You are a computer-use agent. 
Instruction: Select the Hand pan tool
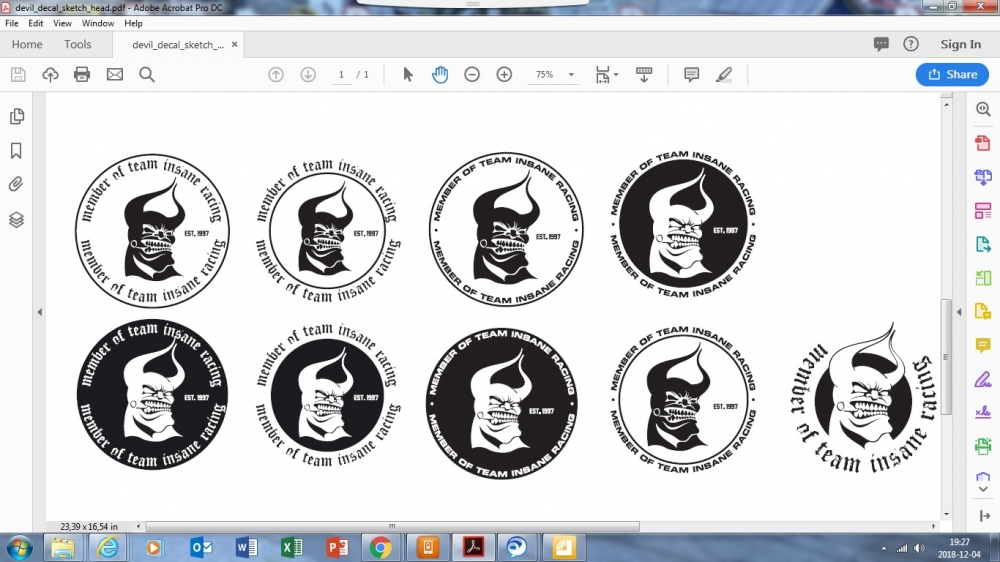coord(440,75)
